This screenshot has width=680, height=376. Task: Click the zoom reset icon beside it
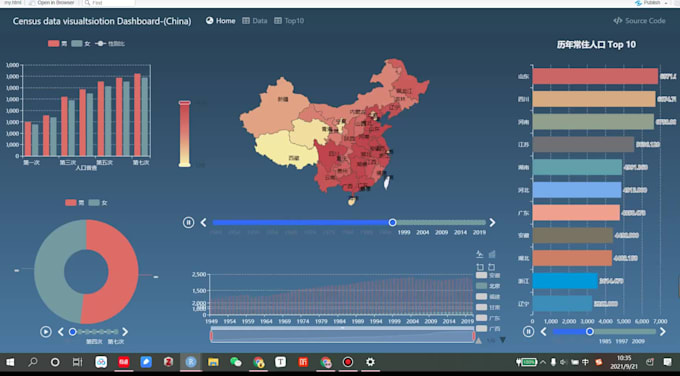pyautogui.click(x=491, y=267)
